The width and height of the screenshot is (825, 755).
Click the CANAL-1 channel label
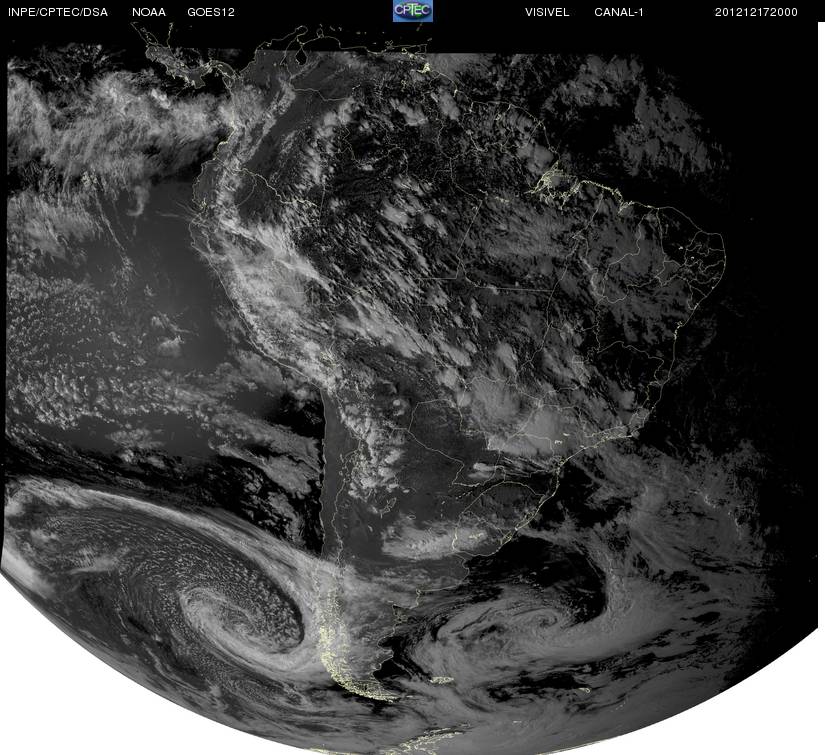[619, 12]
